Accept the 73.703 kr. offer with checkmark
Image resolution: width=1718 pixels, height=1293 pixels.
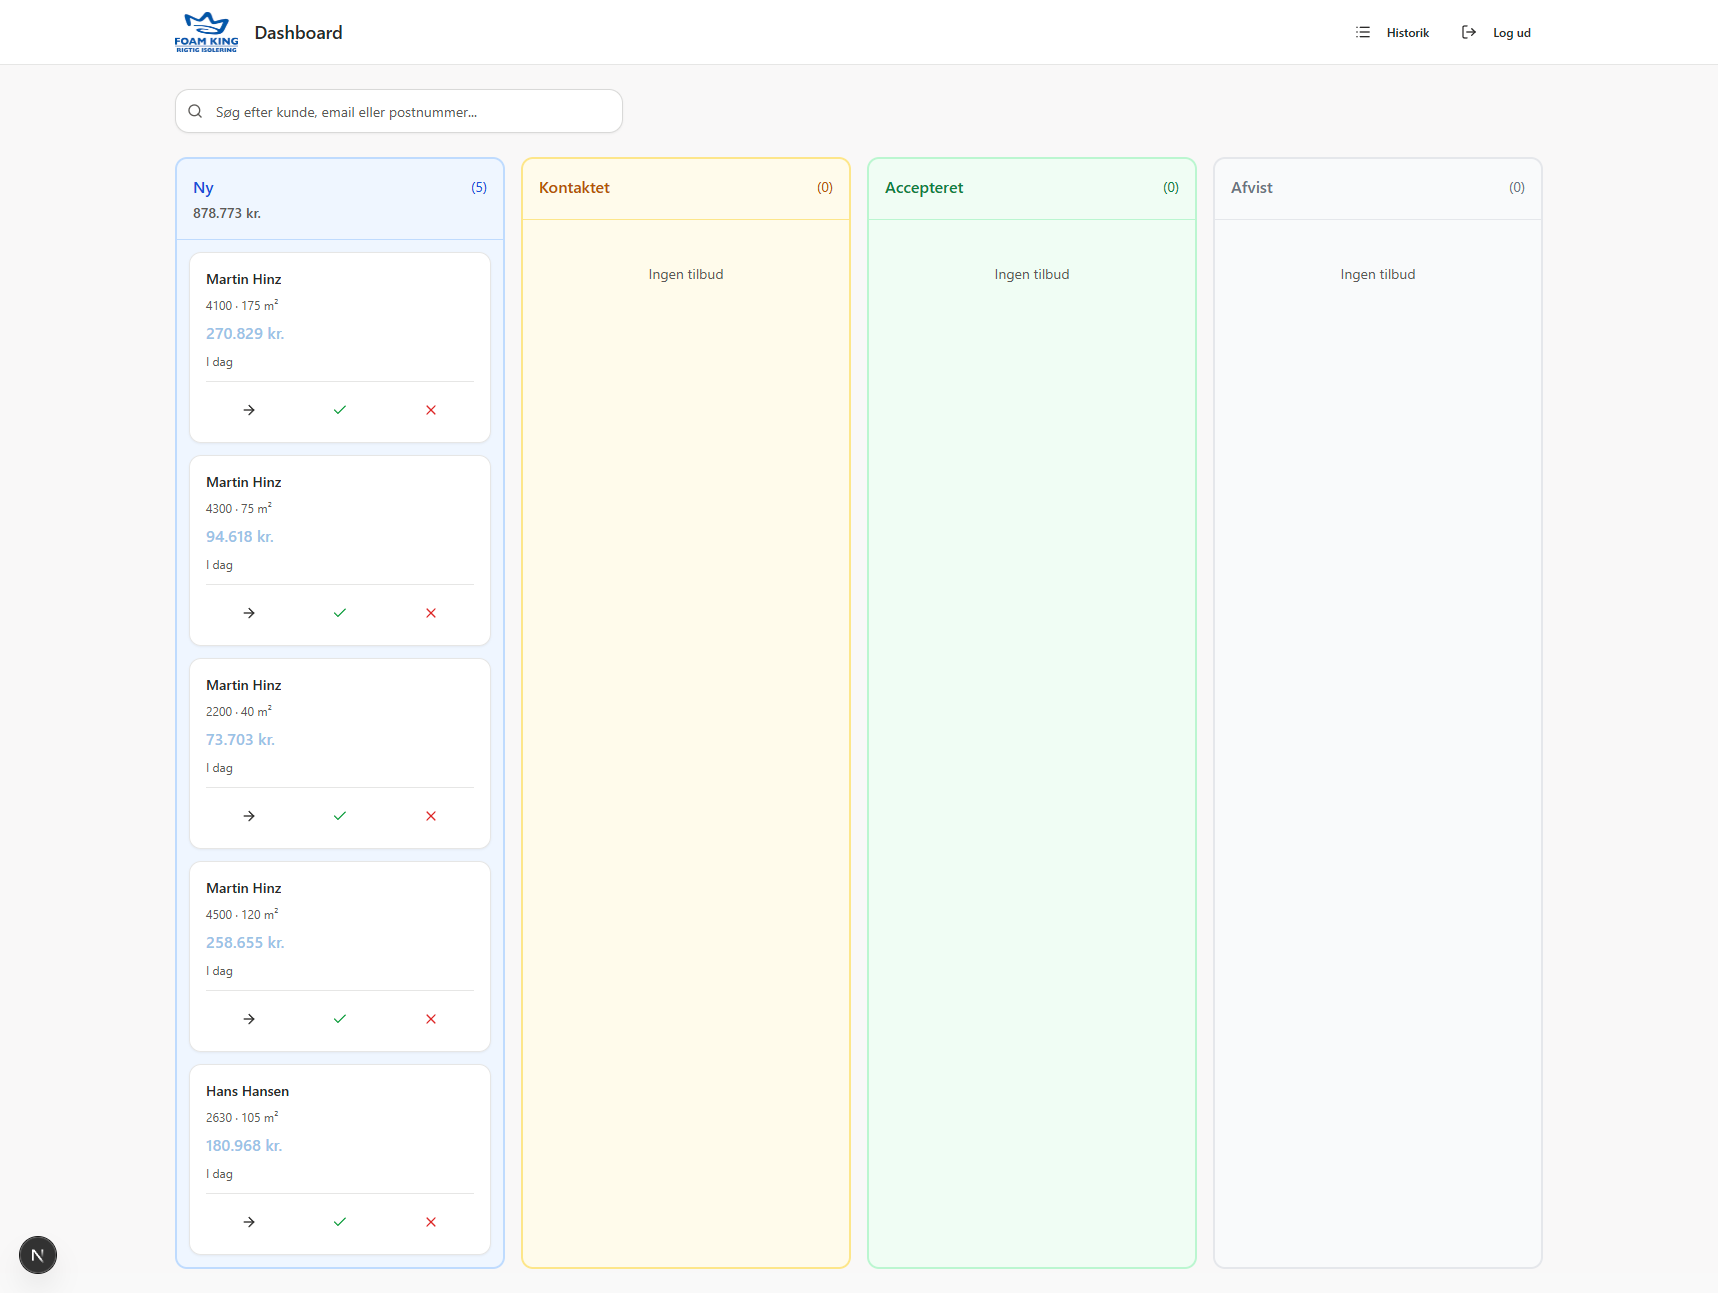[x=340, y=816]
